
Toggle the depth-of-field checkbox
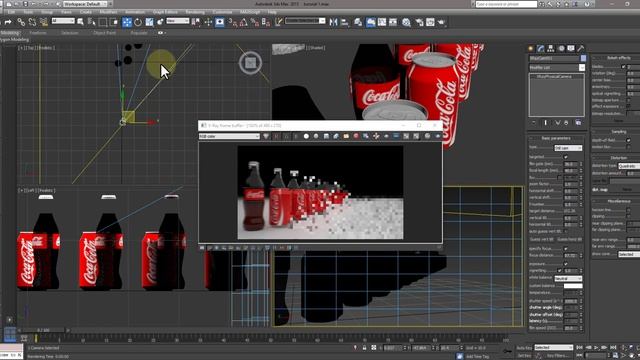click(629, 140)
